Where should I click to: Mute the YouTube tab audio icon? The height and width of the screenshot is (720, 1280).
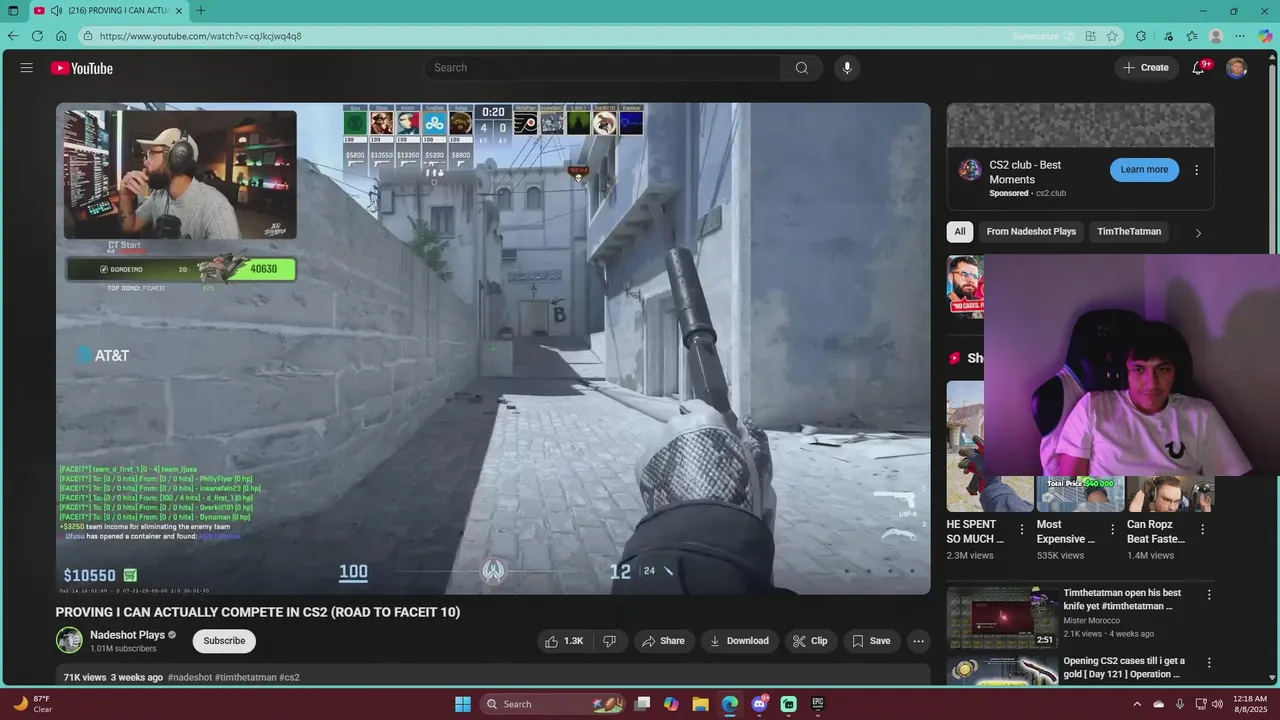[56, 11]
